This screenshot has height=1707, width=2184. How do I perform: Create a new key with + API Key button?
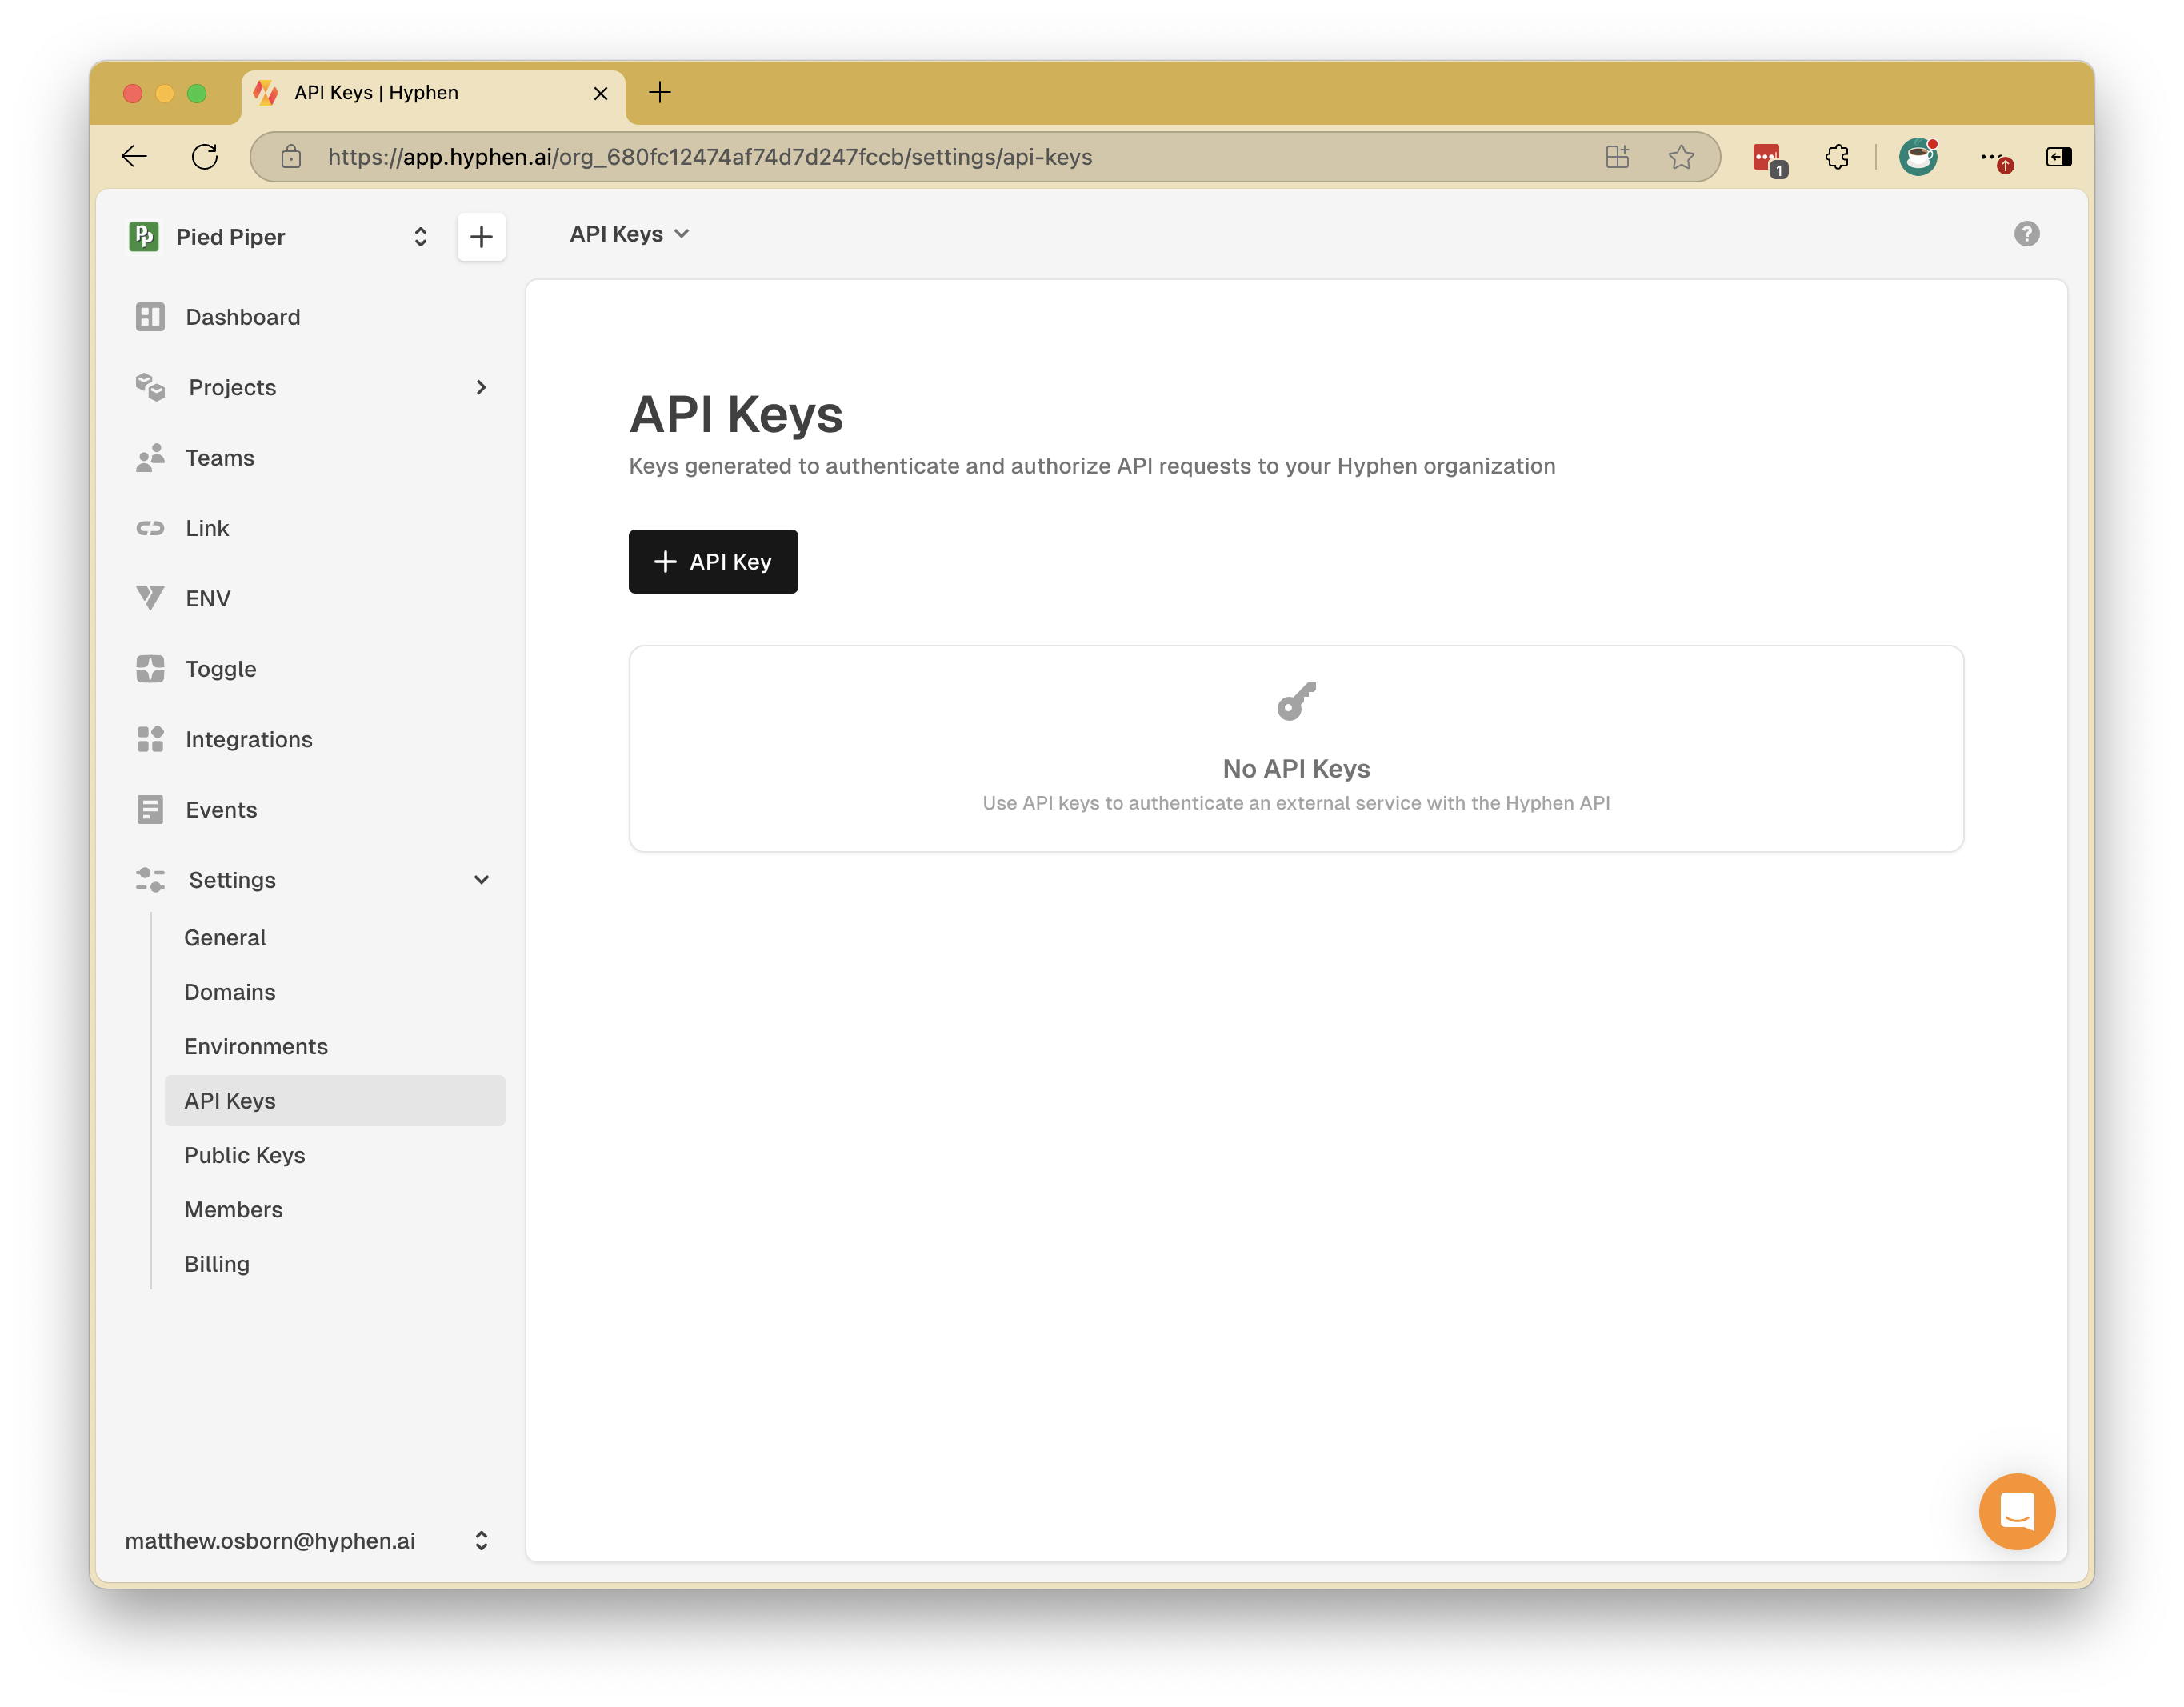pyautogui.click(x=713, y=561)
